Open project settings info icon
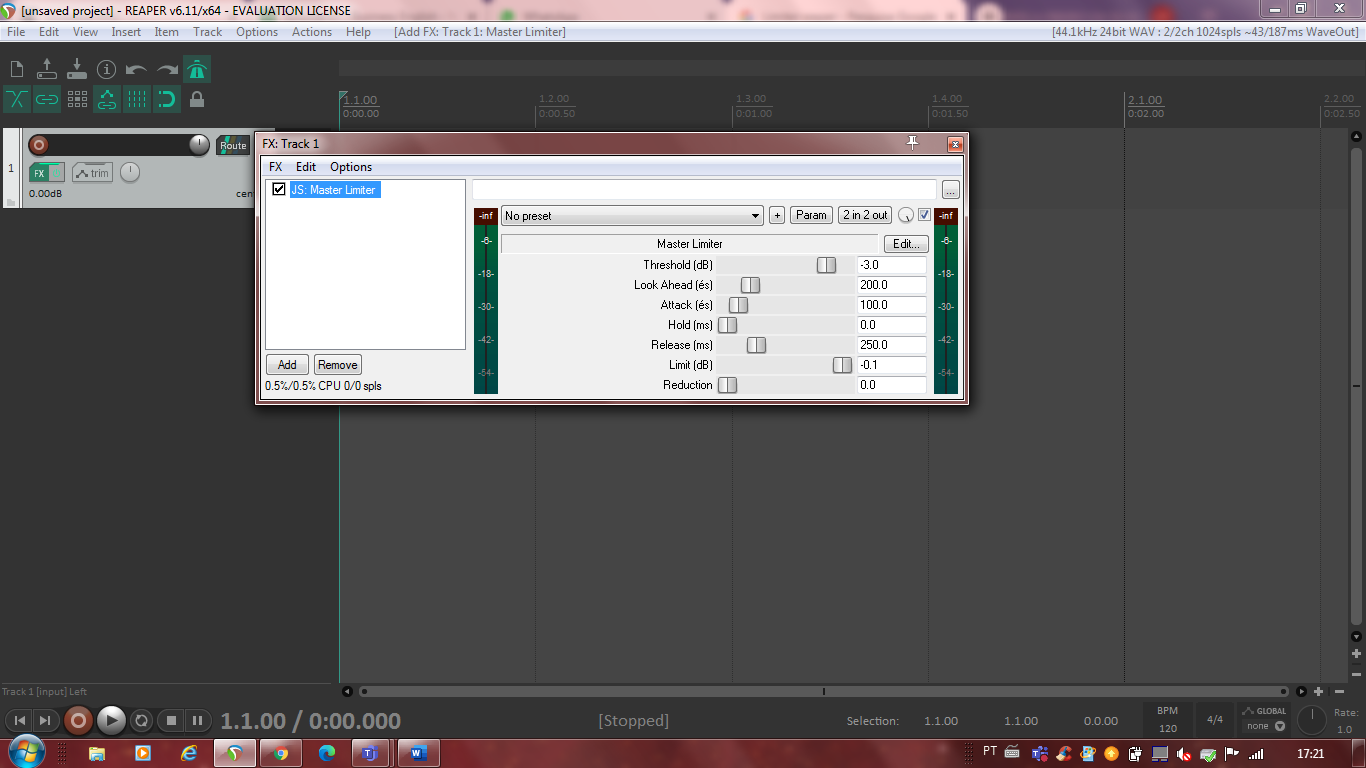This screenshot has height=768, width=1366. [x=107, y=69]
